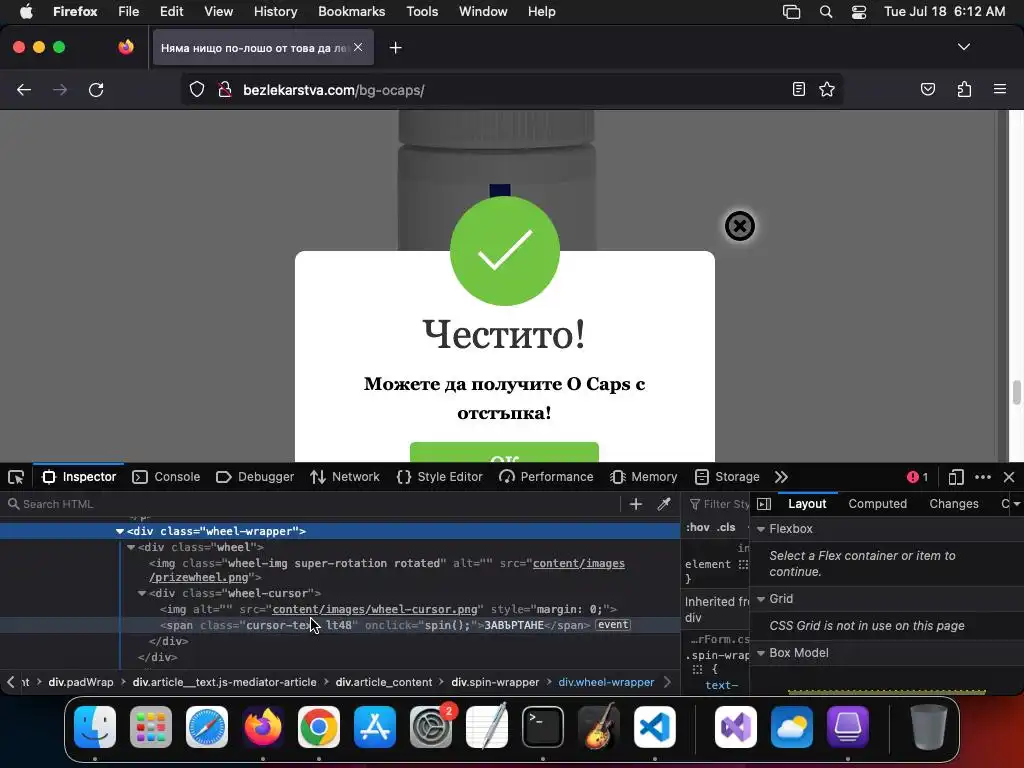Open a new tab with plus

point(395,48)
